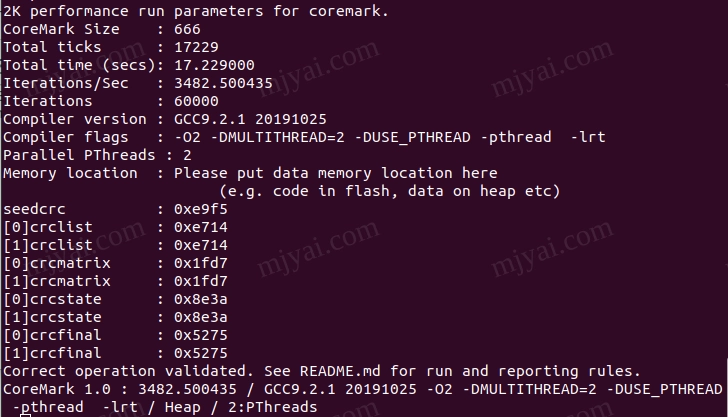Click the -DMULTITHREAD=2 compiler flag

(x=278, y=137)
